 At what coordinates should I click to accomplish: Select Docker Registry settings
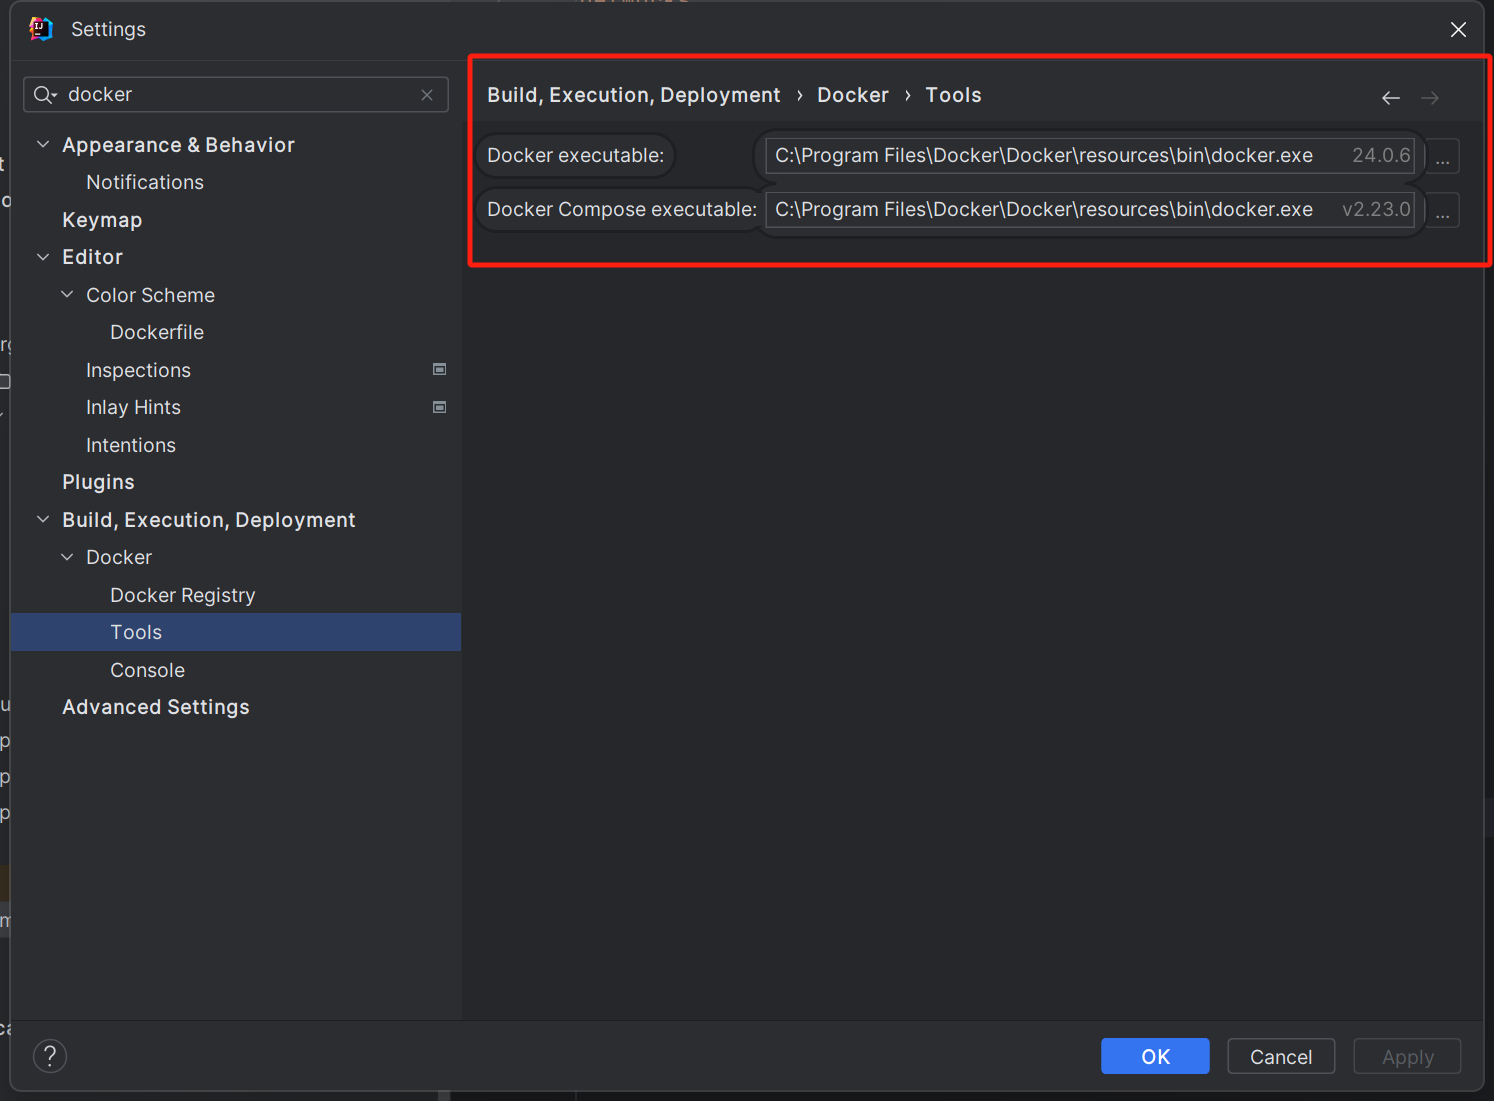point(183,595)
